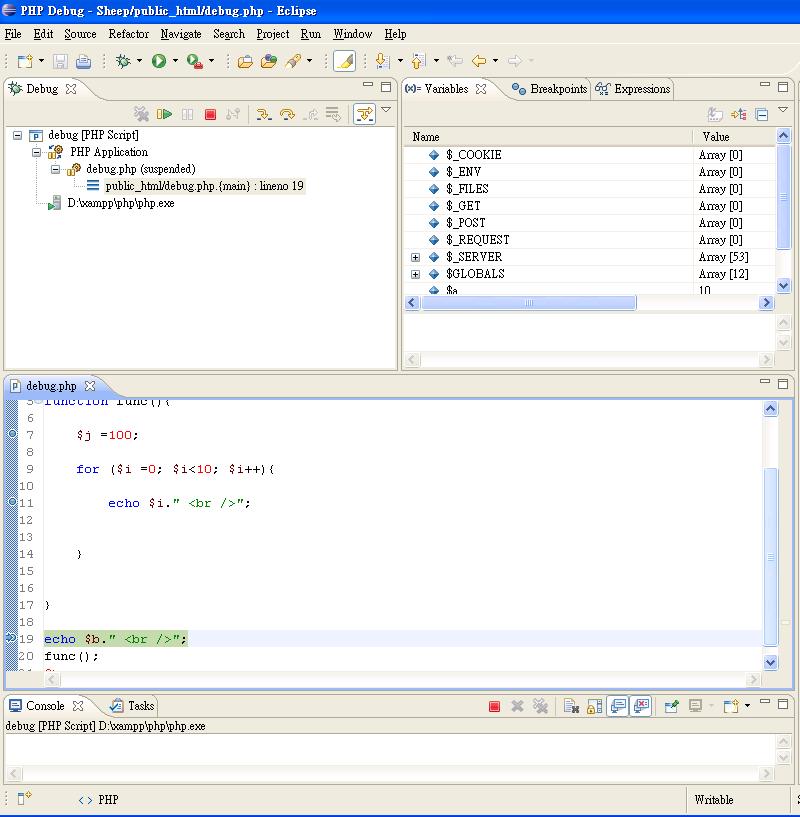
Task: Select the $_COOKIE variable row
Action: coord(589,155)
